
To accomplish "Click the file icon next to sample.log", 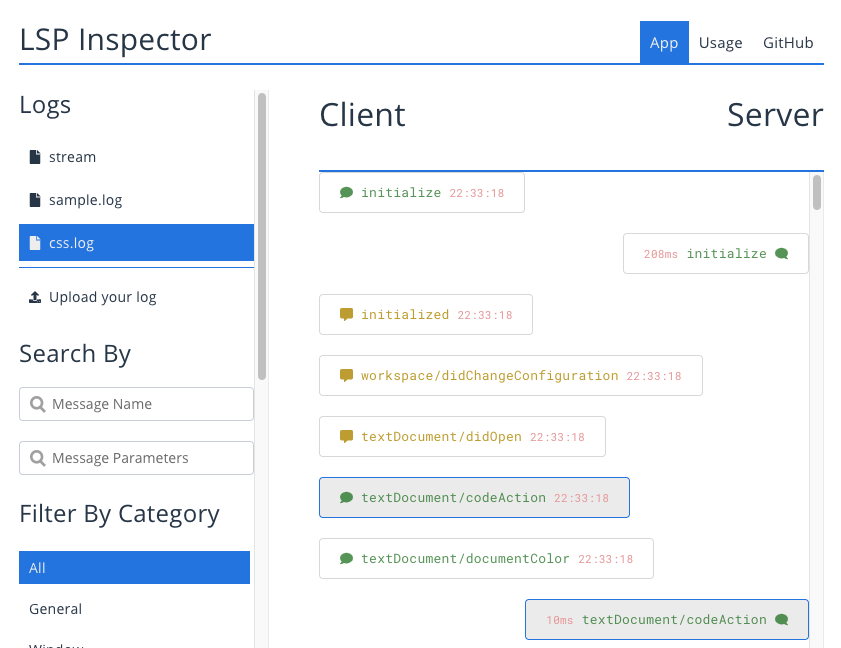I will pyautogui.click(x=35, y=200).
